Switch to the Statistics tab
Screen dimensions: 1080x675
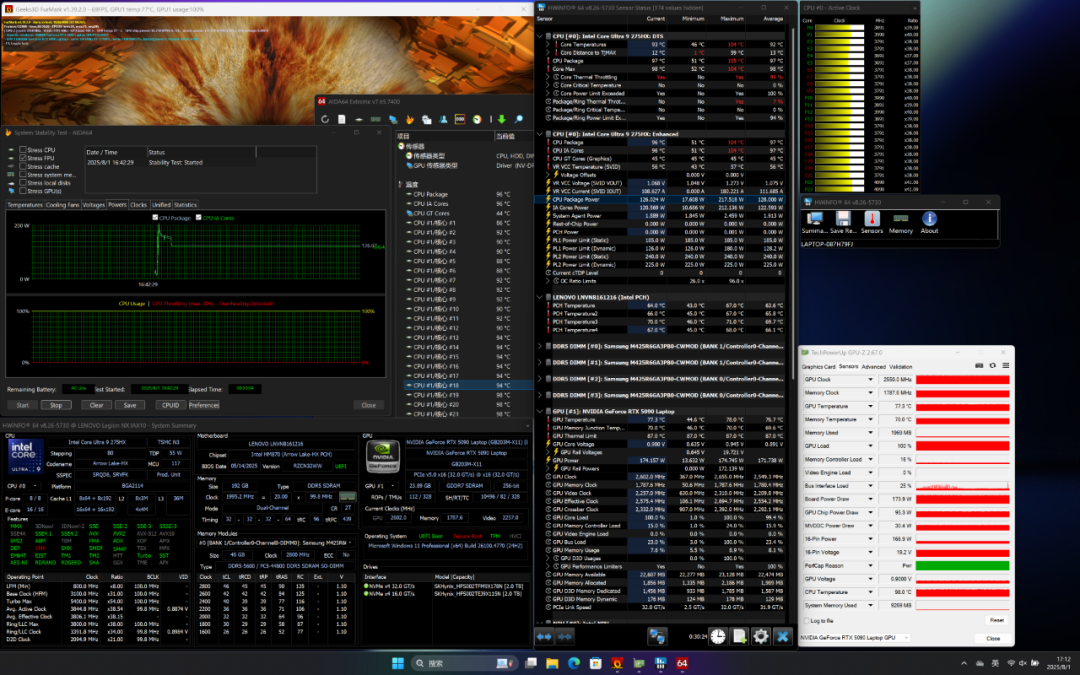pos(185,205)
